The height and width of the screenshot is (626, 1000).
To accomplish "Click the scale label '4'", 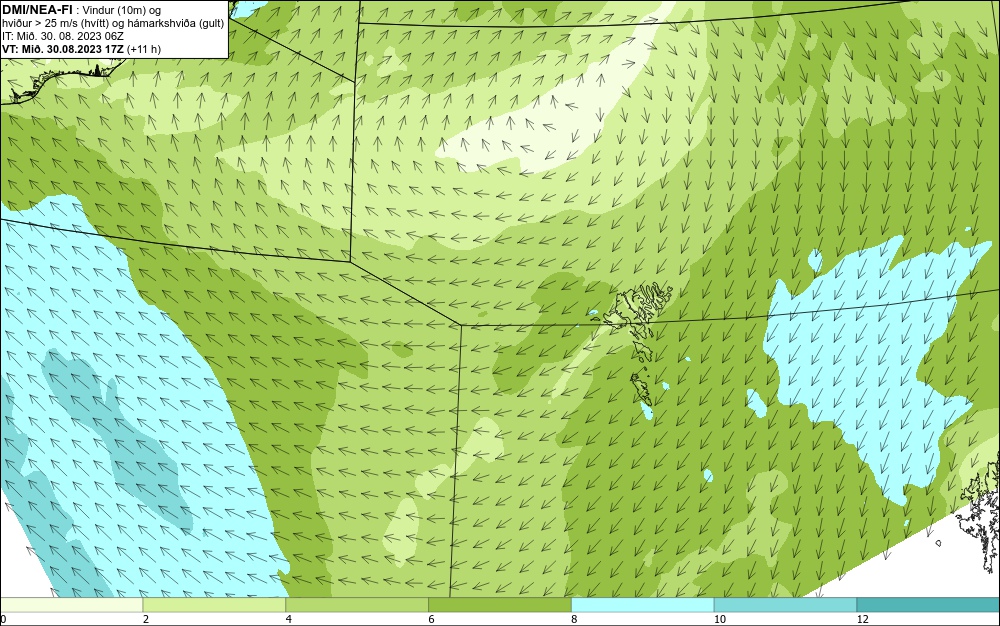I will tap(289, 619).
